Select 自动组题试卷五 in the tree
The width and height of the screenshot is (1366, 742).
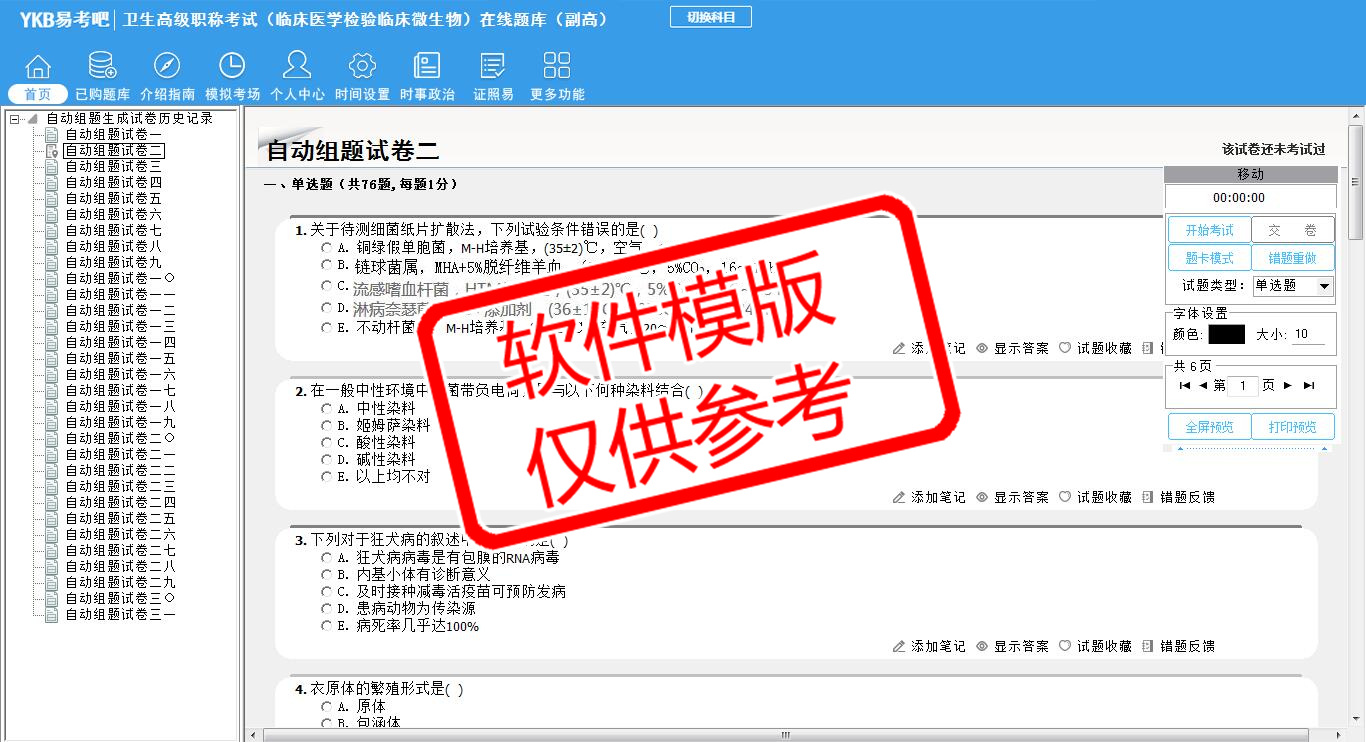pyautogui.click(x=113, y=199)
